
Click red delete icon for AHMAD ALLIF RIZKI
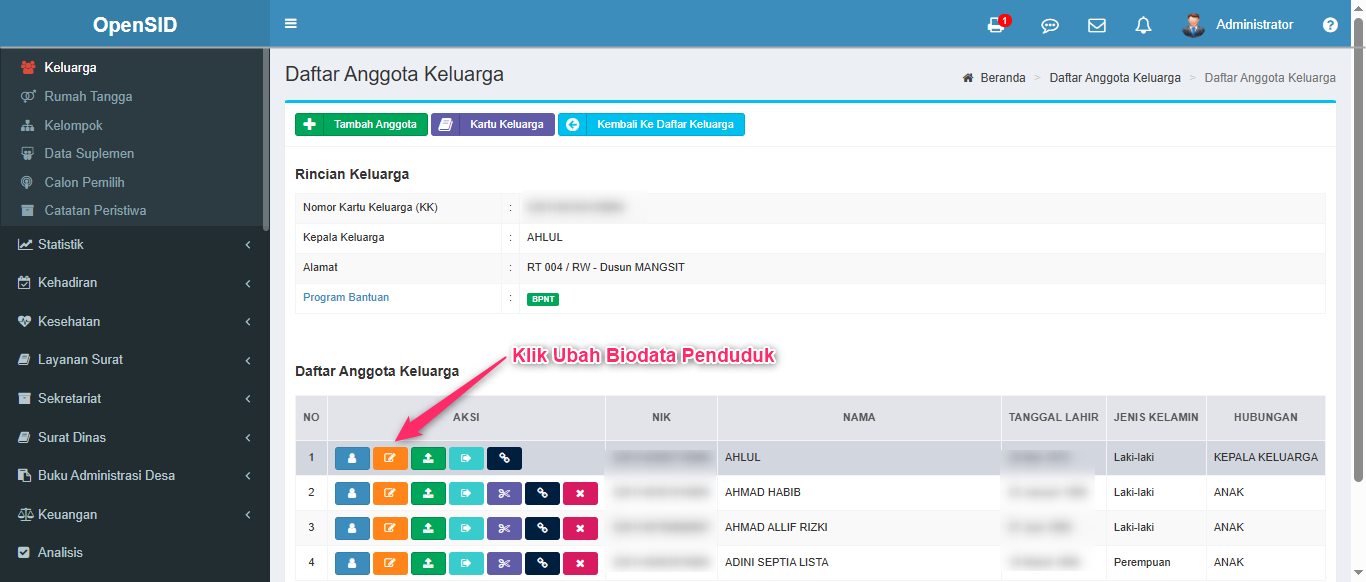(580, 528)
